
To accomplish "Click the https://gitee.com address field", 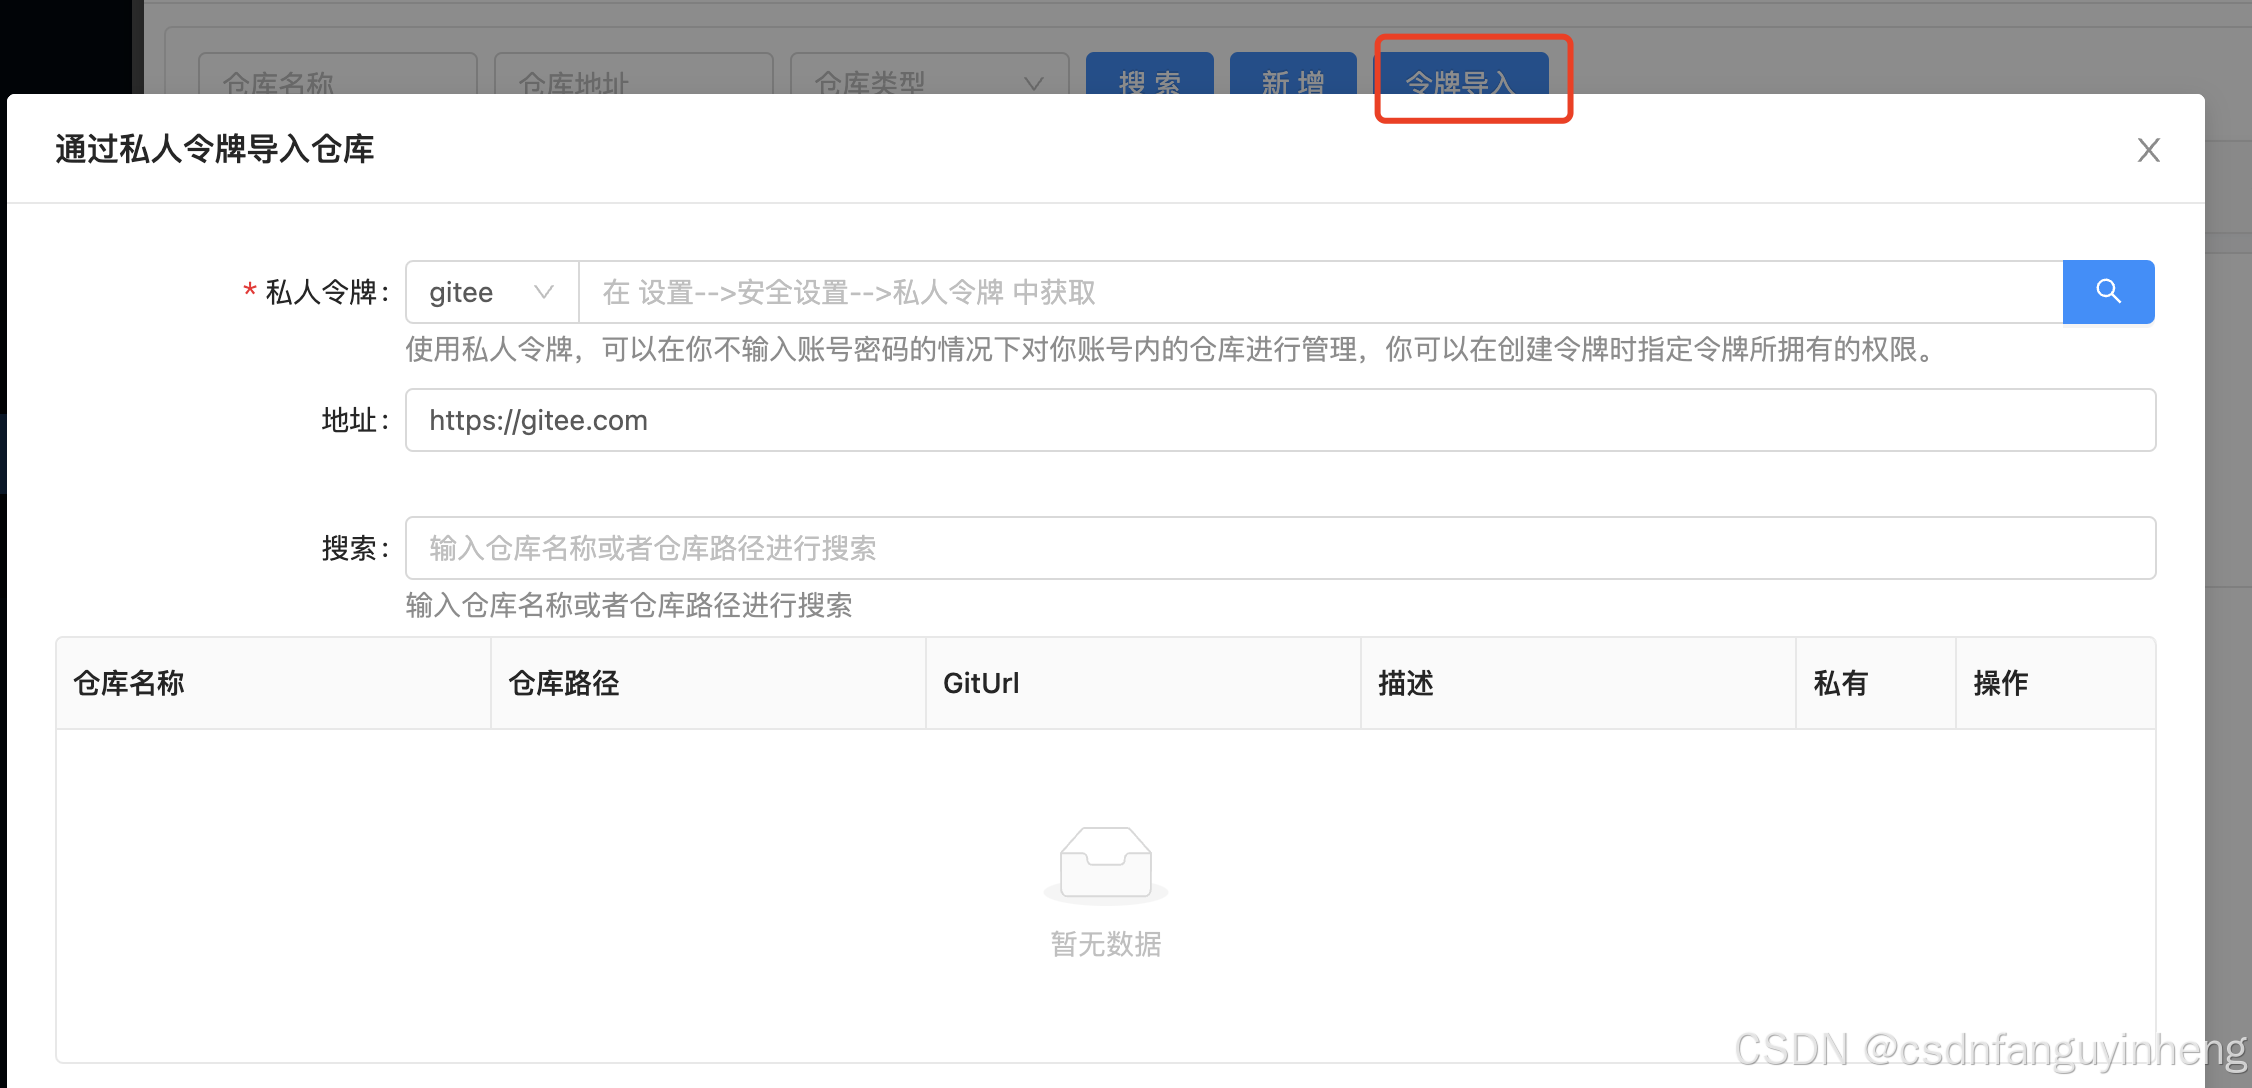I will [x=1280, y=420].
